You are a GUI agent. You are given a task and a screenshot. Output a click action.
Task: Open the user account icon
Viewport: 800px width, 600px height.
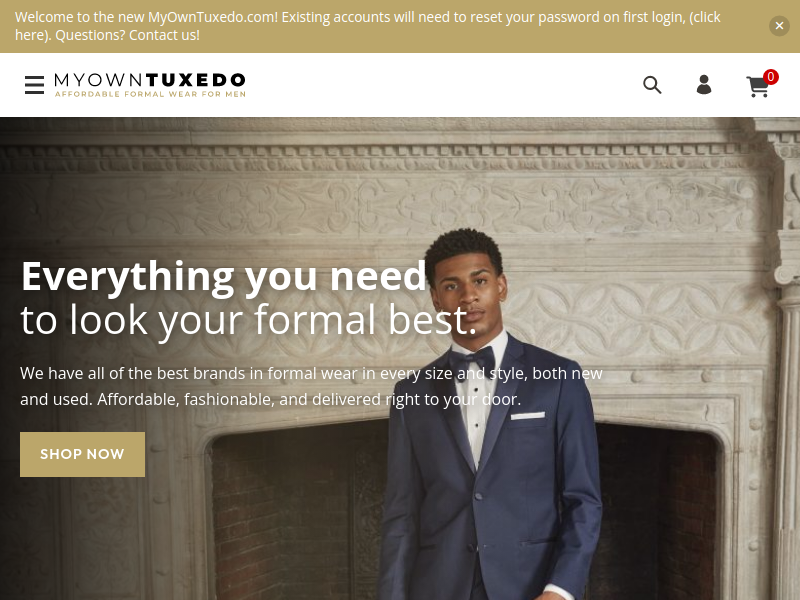[704, 84]
